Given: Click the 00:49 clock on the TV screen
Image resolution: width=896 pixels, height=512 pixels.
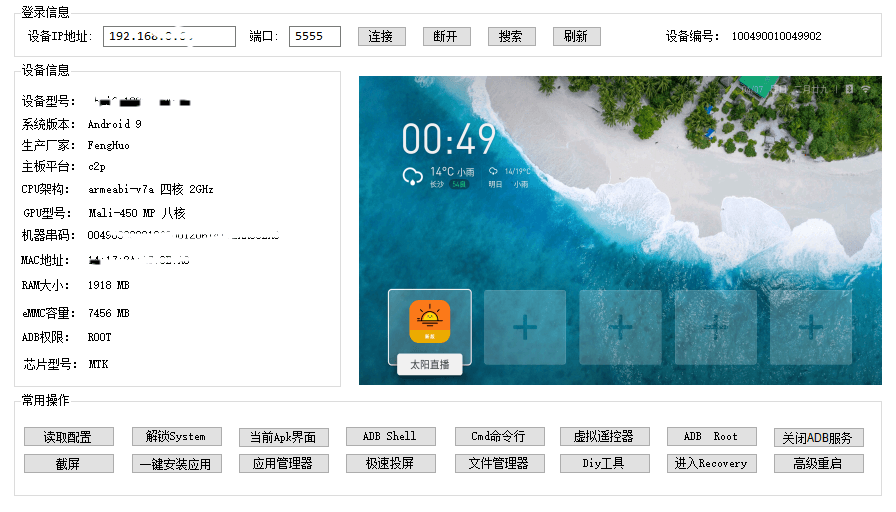Looking at the screenshot, I should [x=449, y=139].
